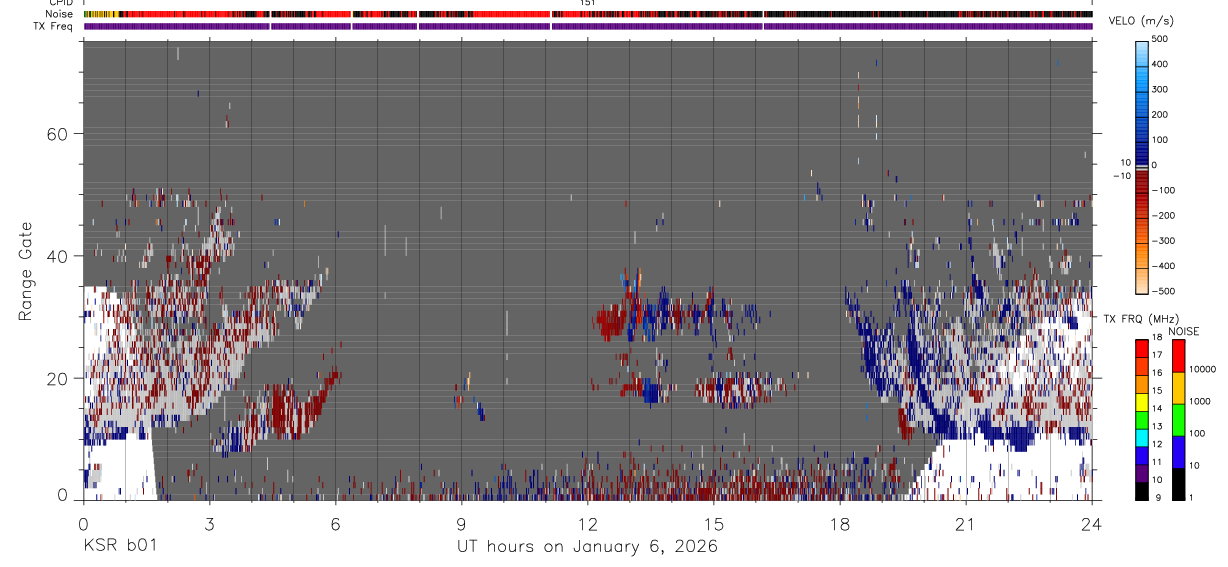Click the 12 tick on the UT hours axis
1228x567 pixels.
587,523
